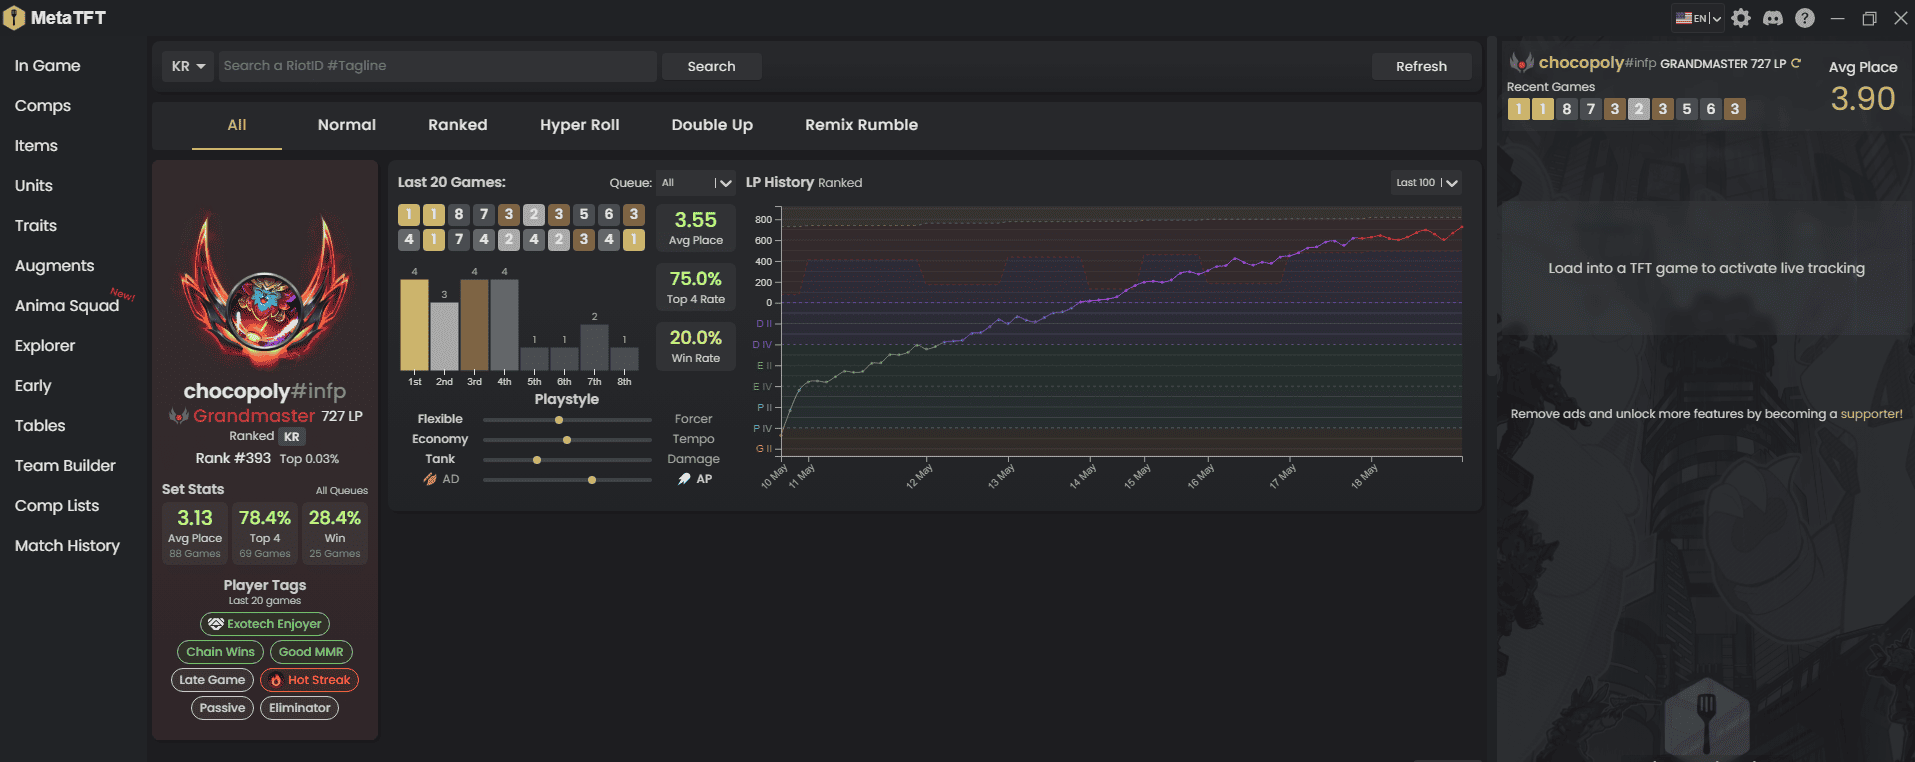Click the Eliminator tag
The width and height of the screenshot is (1915, 762).
299,708
